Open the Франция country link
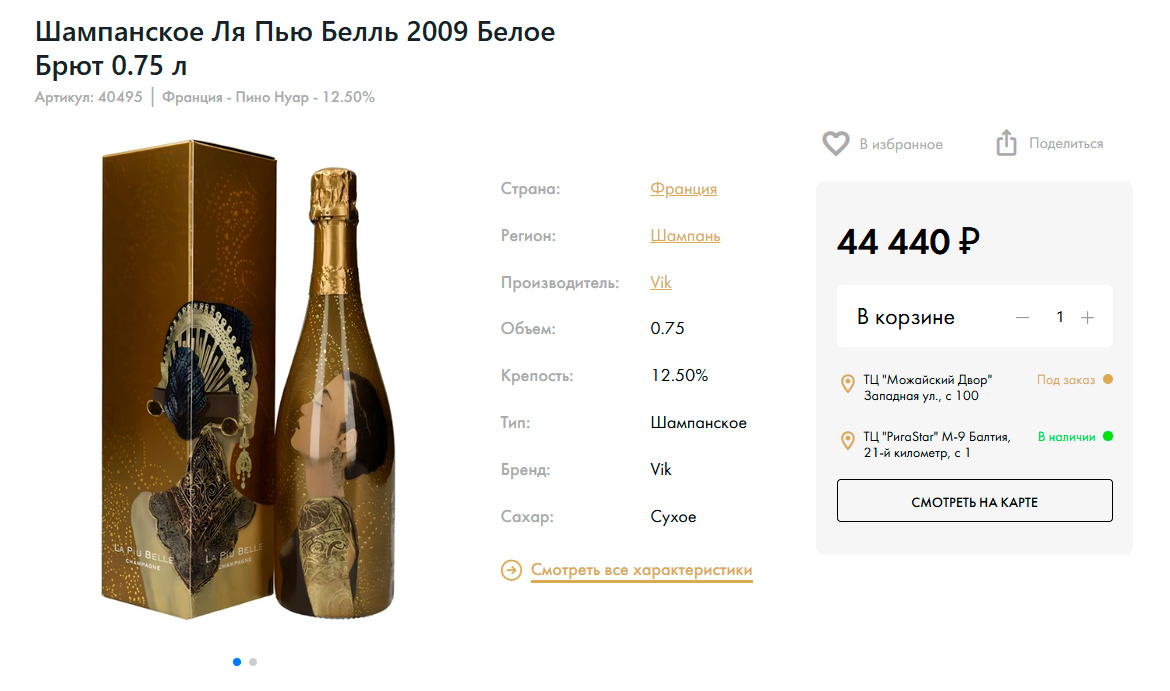The width and height of the screenshot is (1170, 691). pyautogui.click(x=683, y=188)
